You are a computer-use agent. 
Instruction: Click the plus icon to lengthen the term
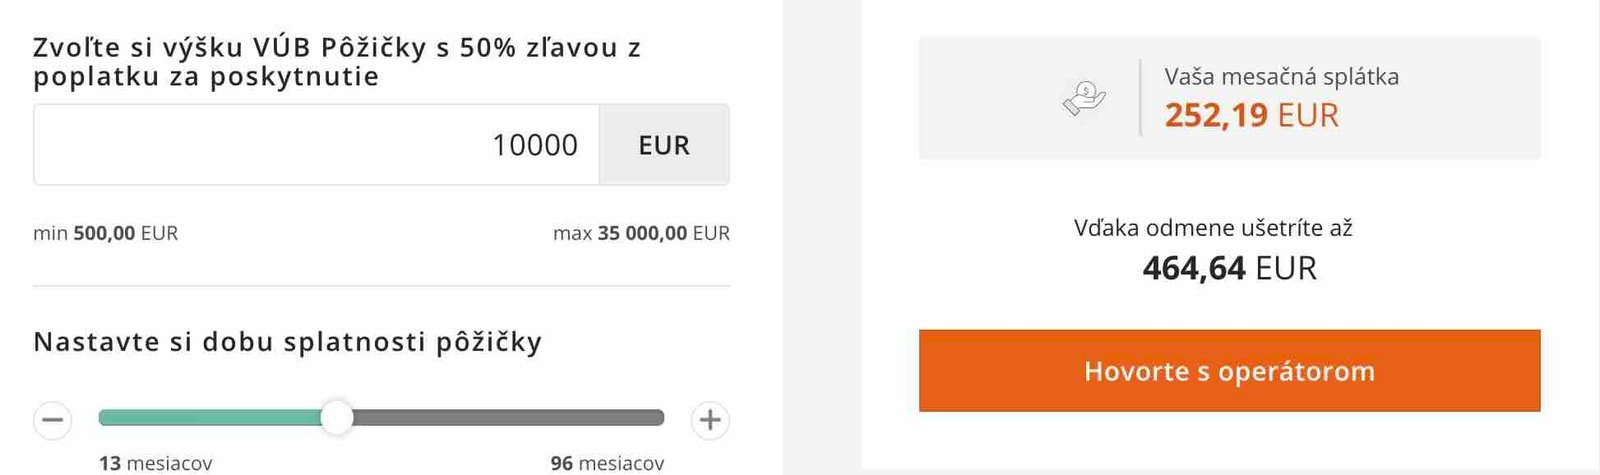coord(710,419)
